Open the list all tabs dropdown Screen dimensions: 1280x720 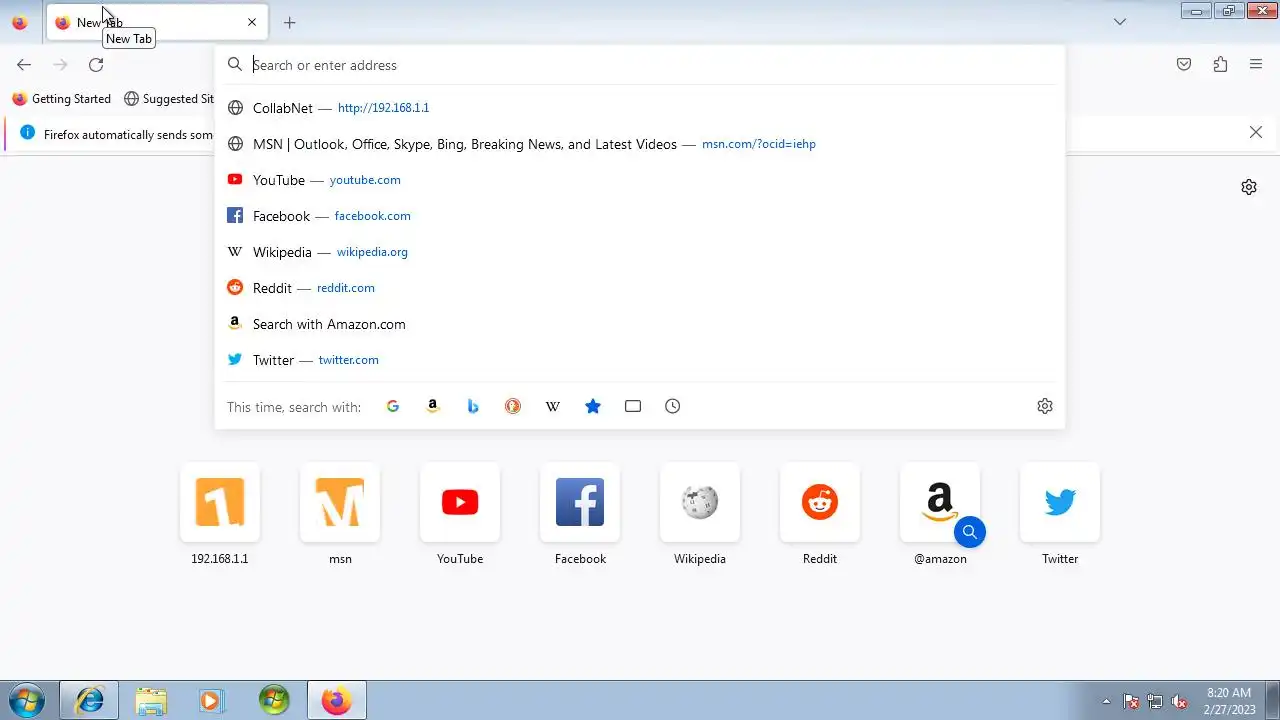[x=1120, y=22]
